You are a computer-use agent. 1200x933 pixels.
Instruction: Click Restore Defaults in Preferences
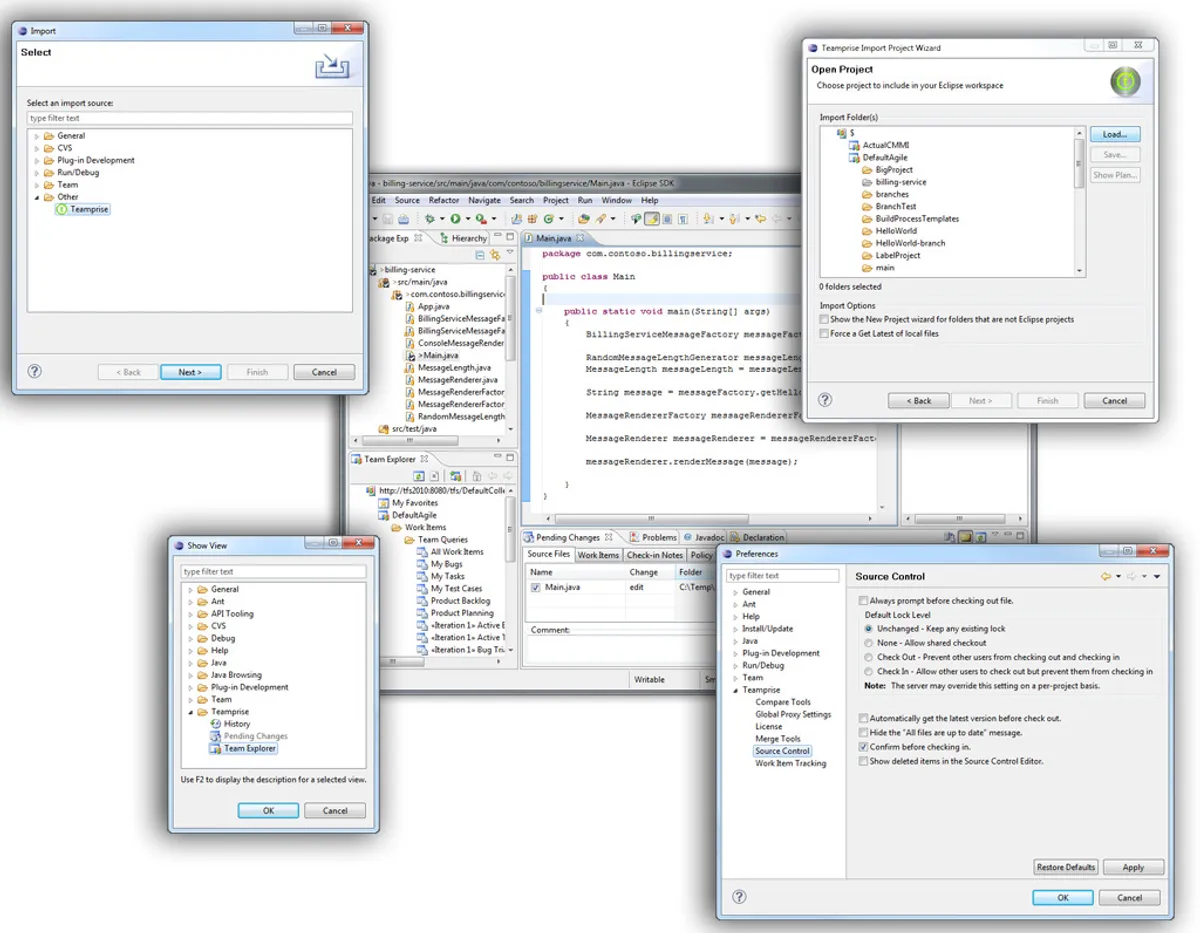pyautogui.click(x=1066, y=867)
